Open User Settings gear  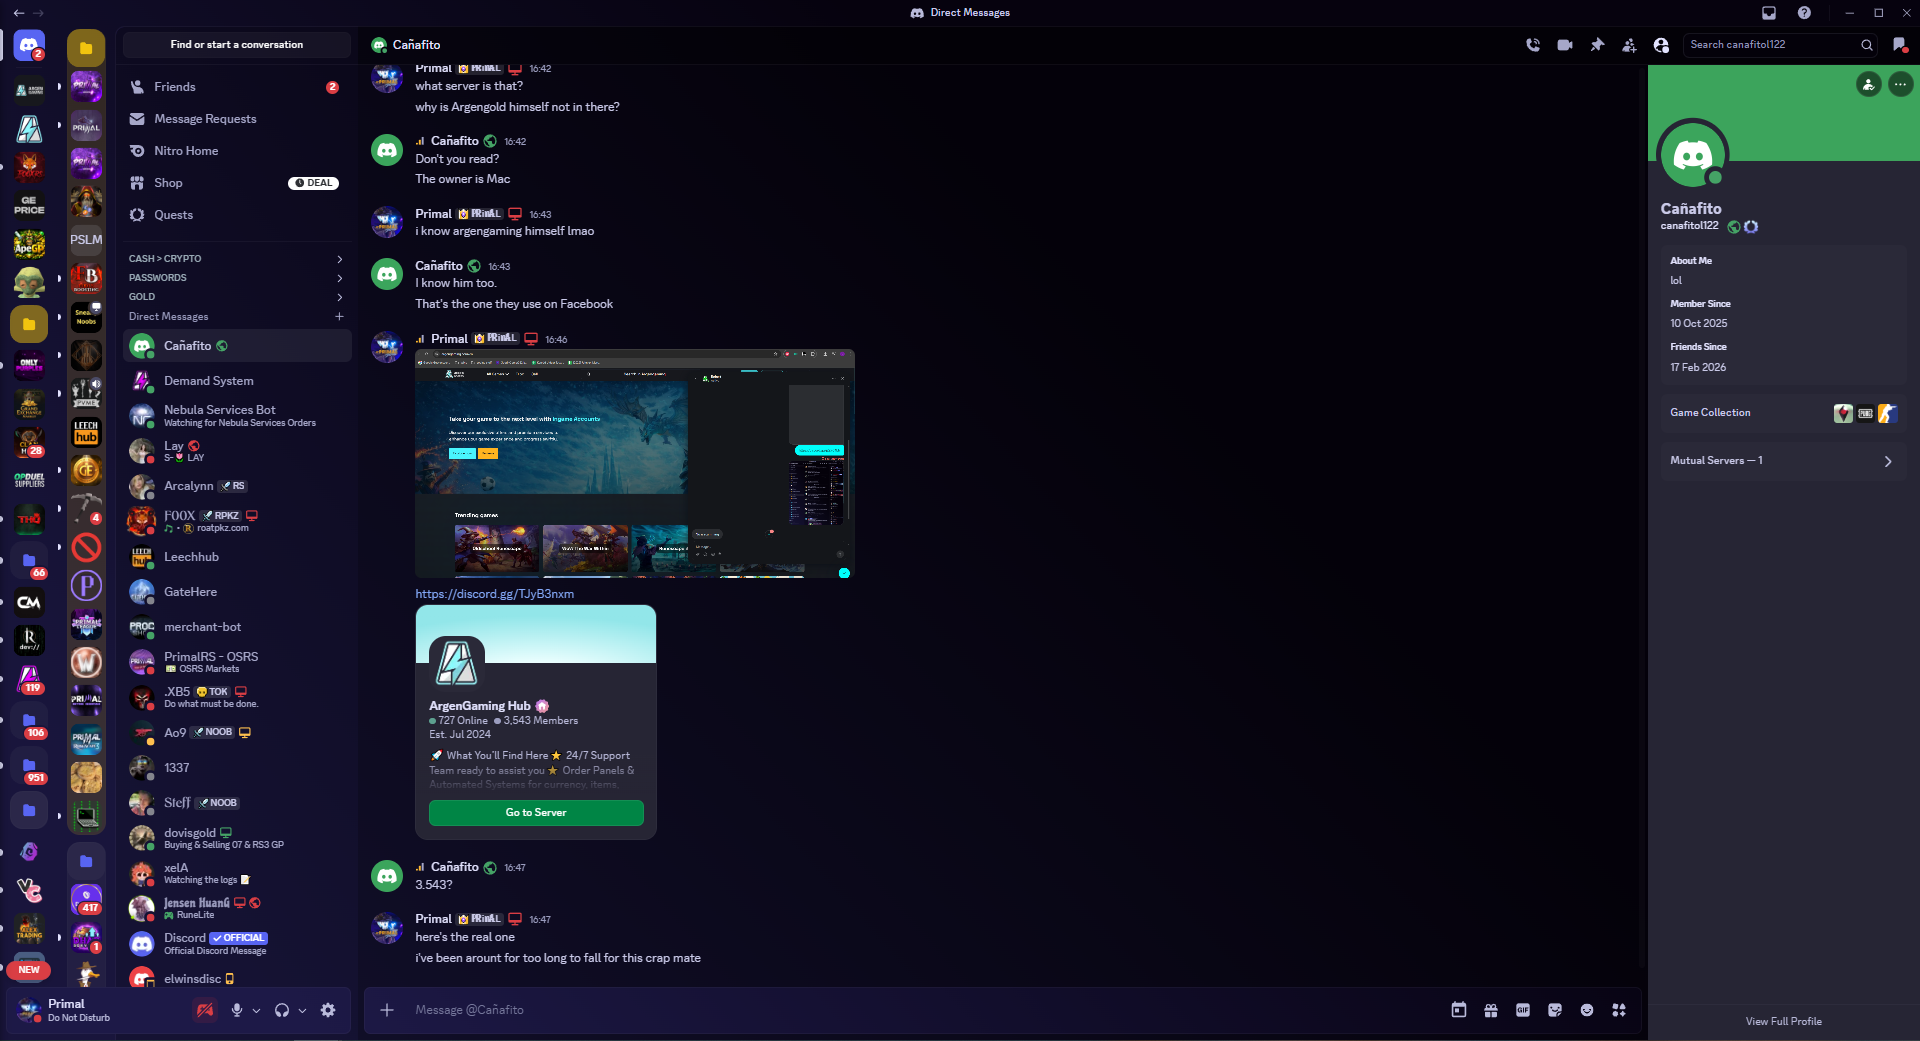pos(328,1010)
